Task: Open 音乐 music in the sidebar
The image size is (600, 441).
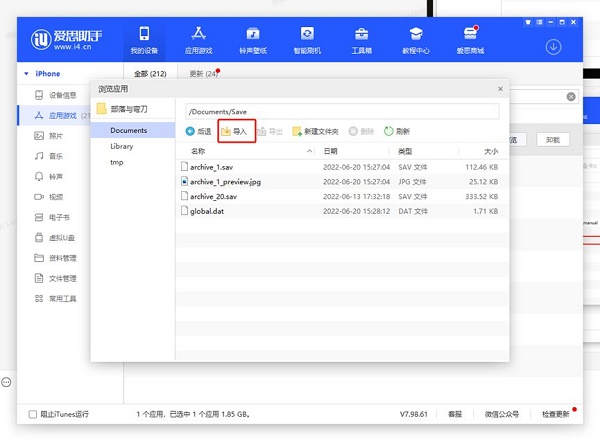Action: click(x=49, y=156)
